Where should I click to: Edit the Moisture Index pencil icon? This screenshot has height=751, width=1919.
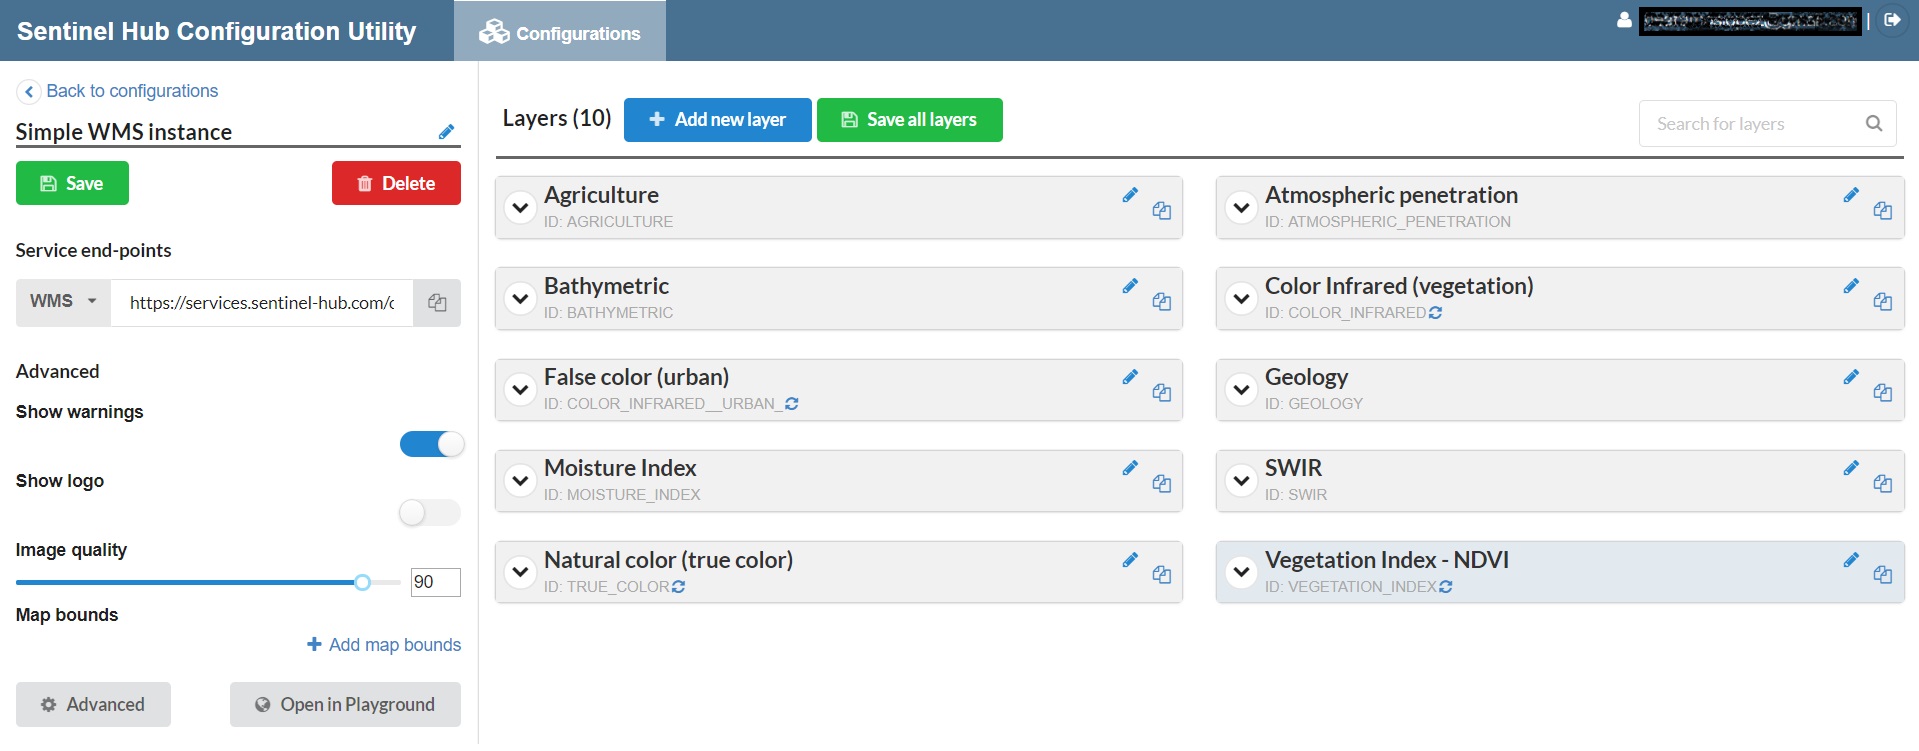(1130, 468)
